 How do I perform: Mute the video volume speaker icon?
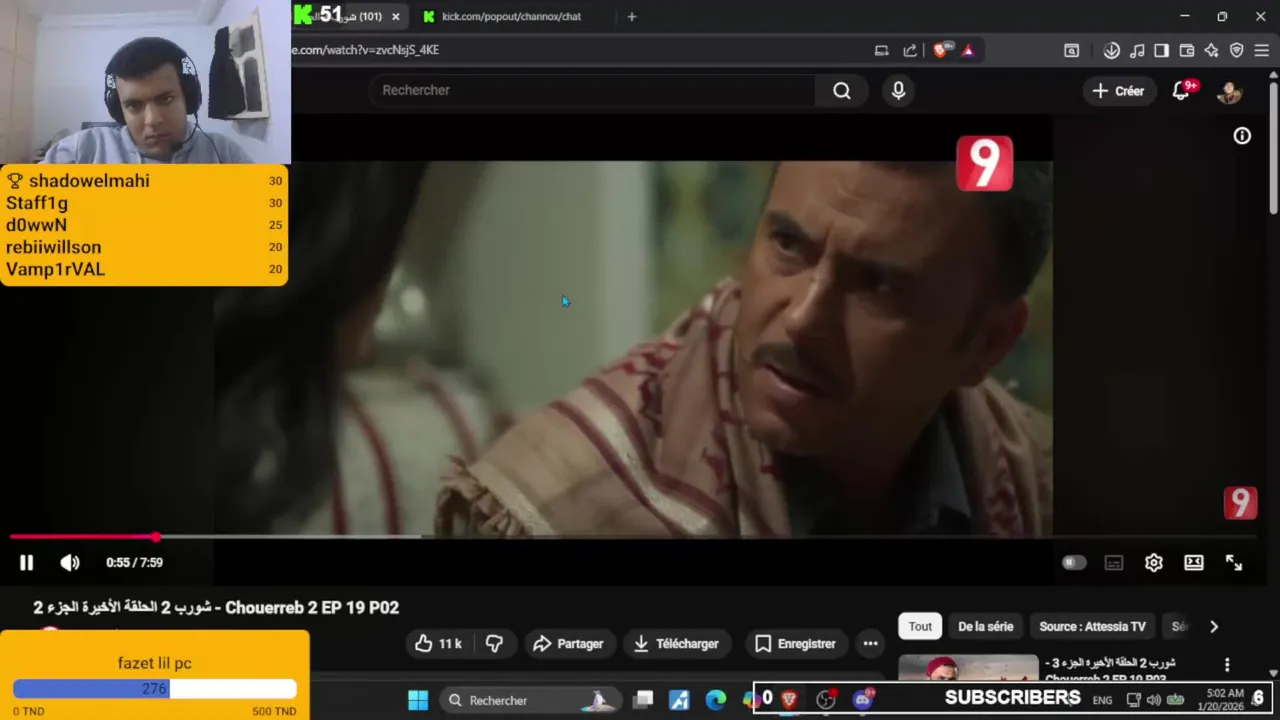pos(70,563)
